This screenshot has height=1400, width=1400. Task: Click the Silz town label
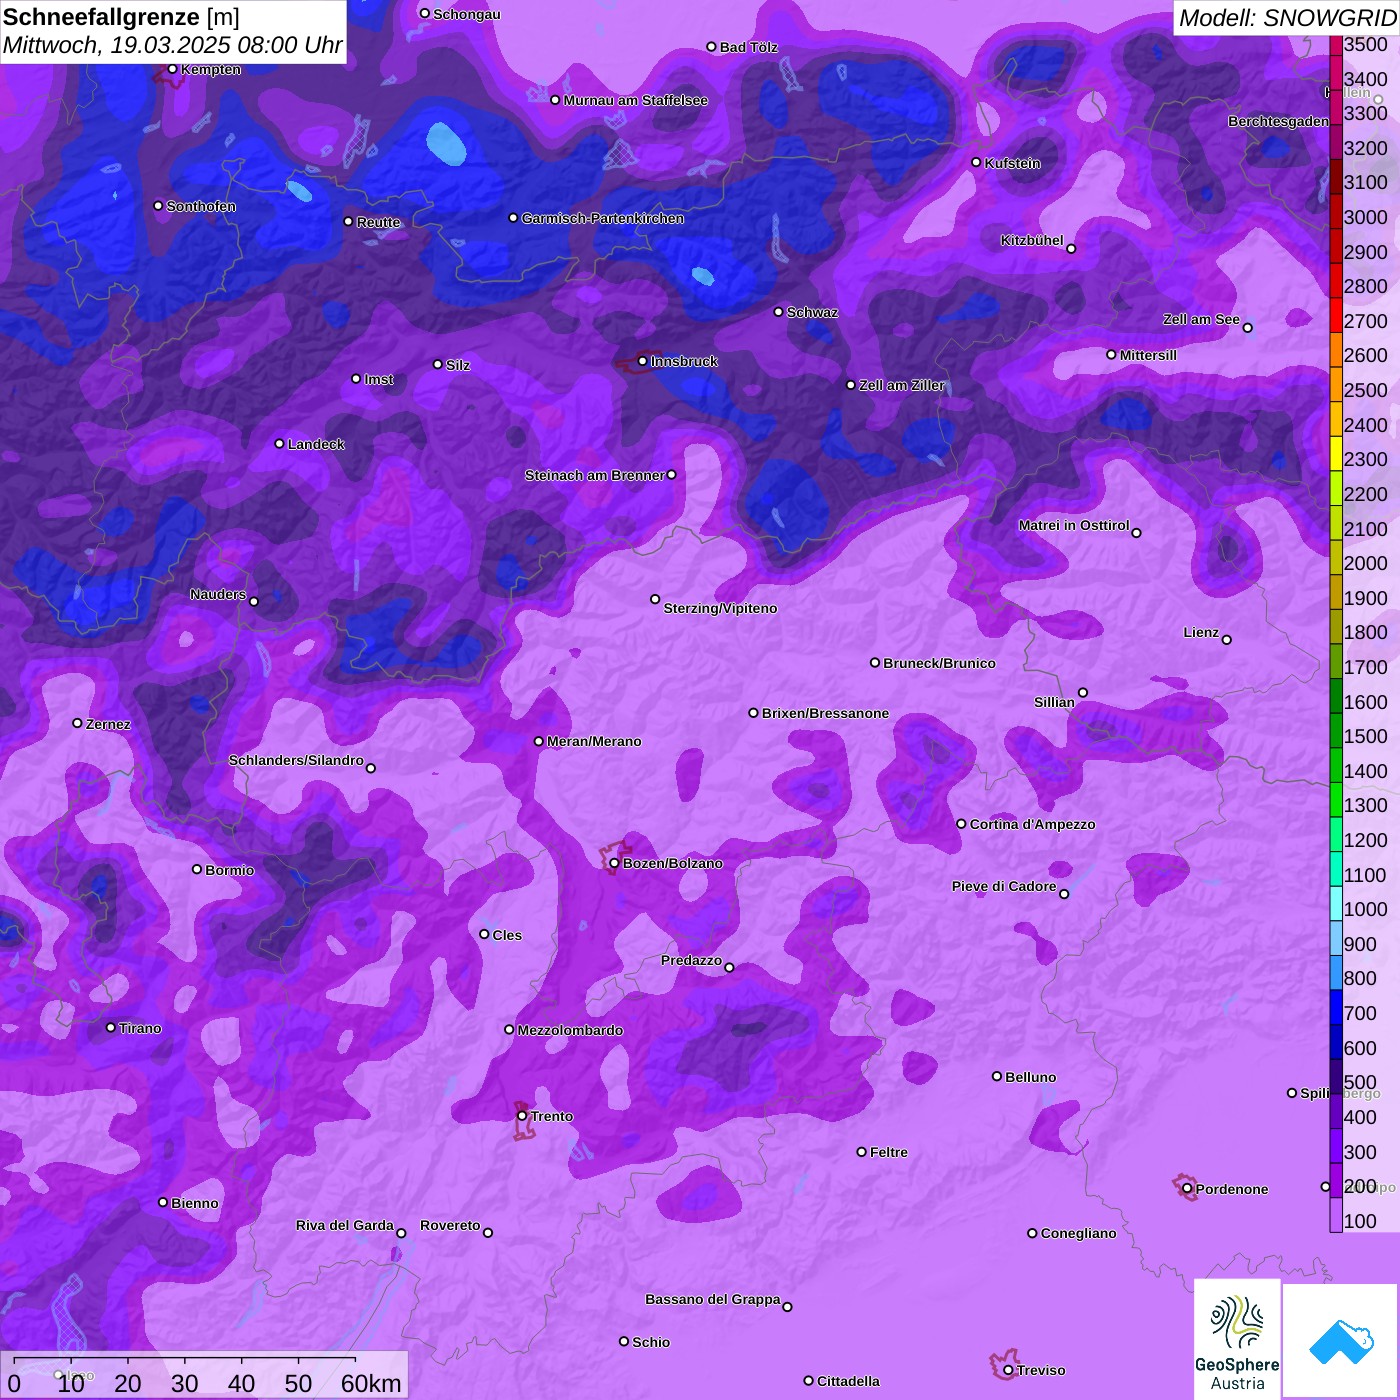[458, 365]
